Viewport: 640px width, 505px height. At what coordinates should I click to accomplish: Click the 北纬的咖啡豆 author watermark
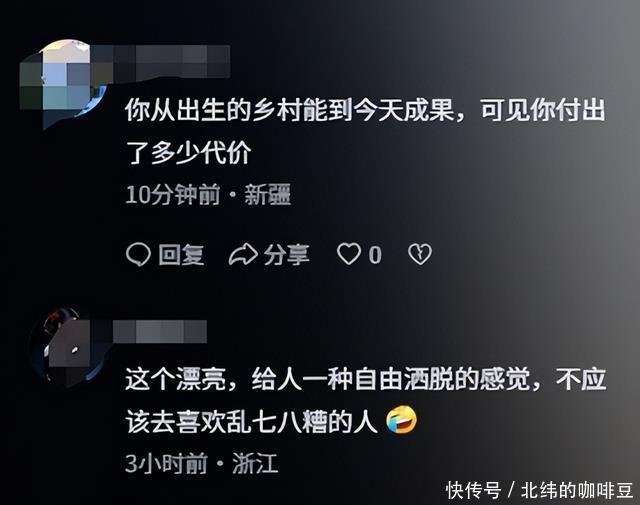click(577, 490)
